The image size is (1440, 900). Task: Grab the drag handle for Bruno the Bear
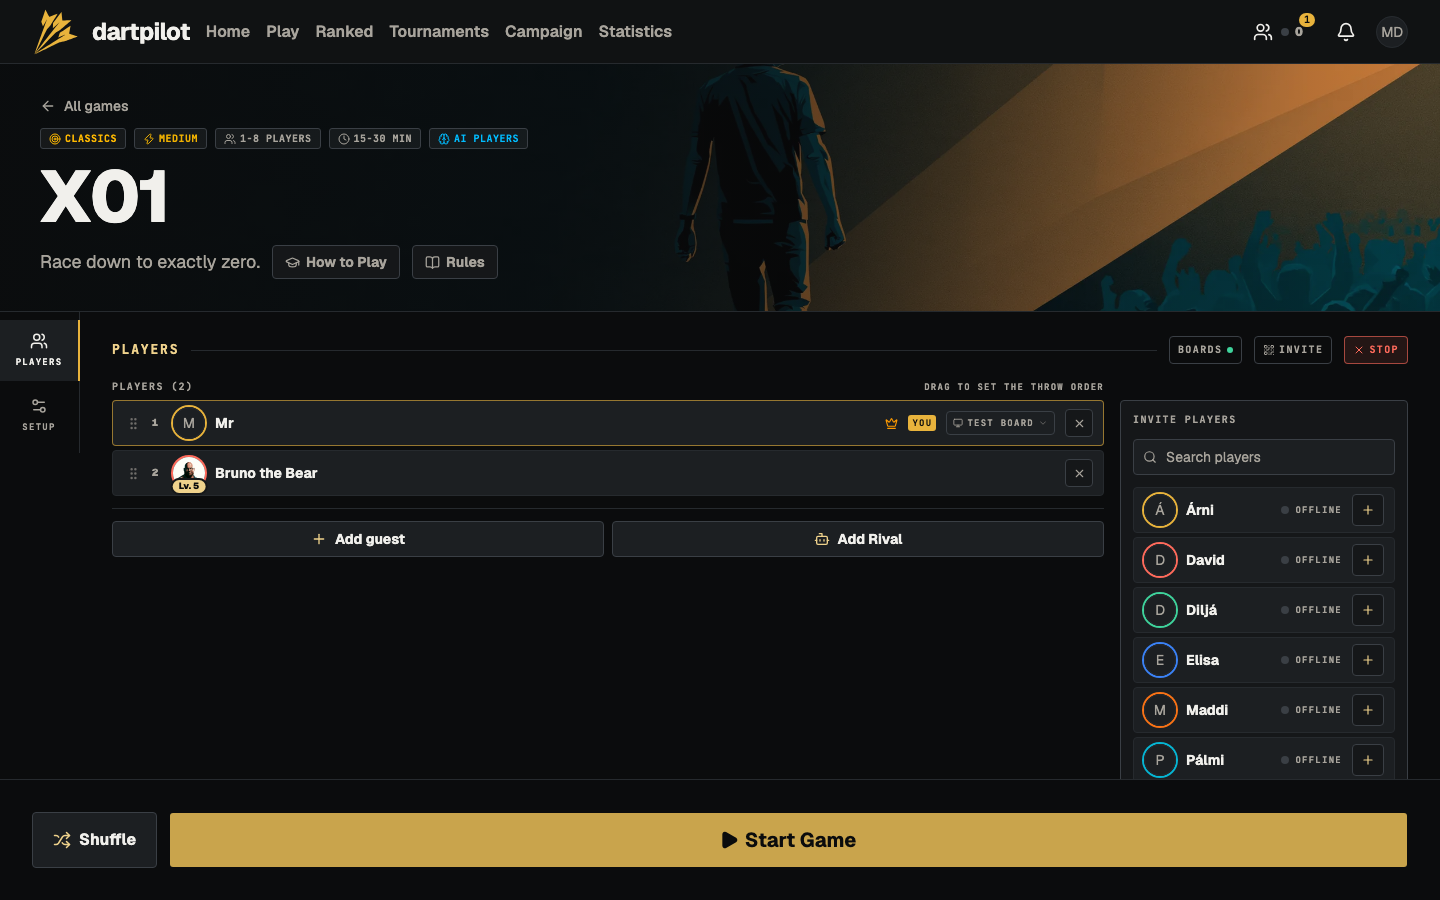click(x=133, y=473)
